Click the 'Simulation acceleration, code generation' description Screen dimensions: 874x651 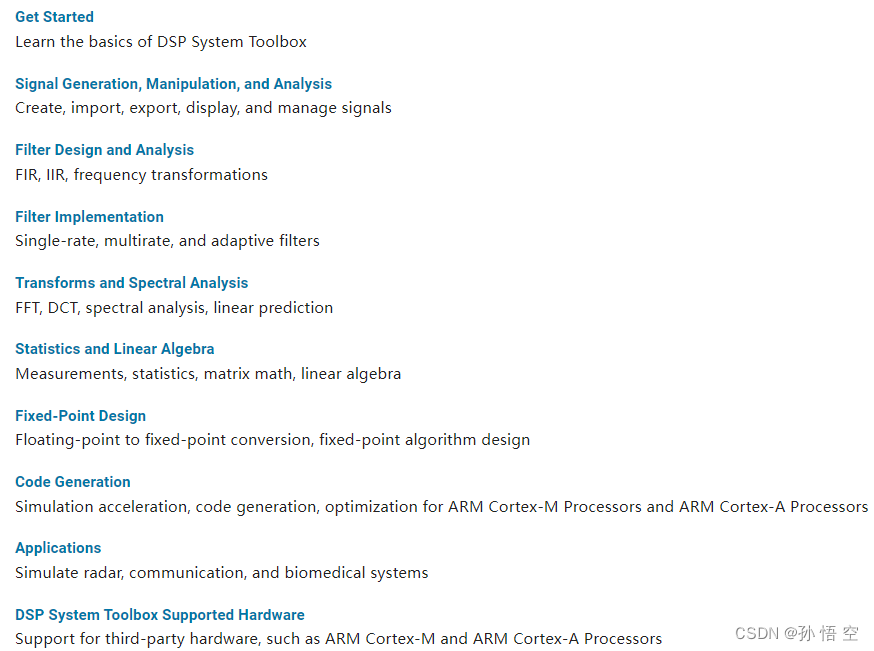pos(441,507)
